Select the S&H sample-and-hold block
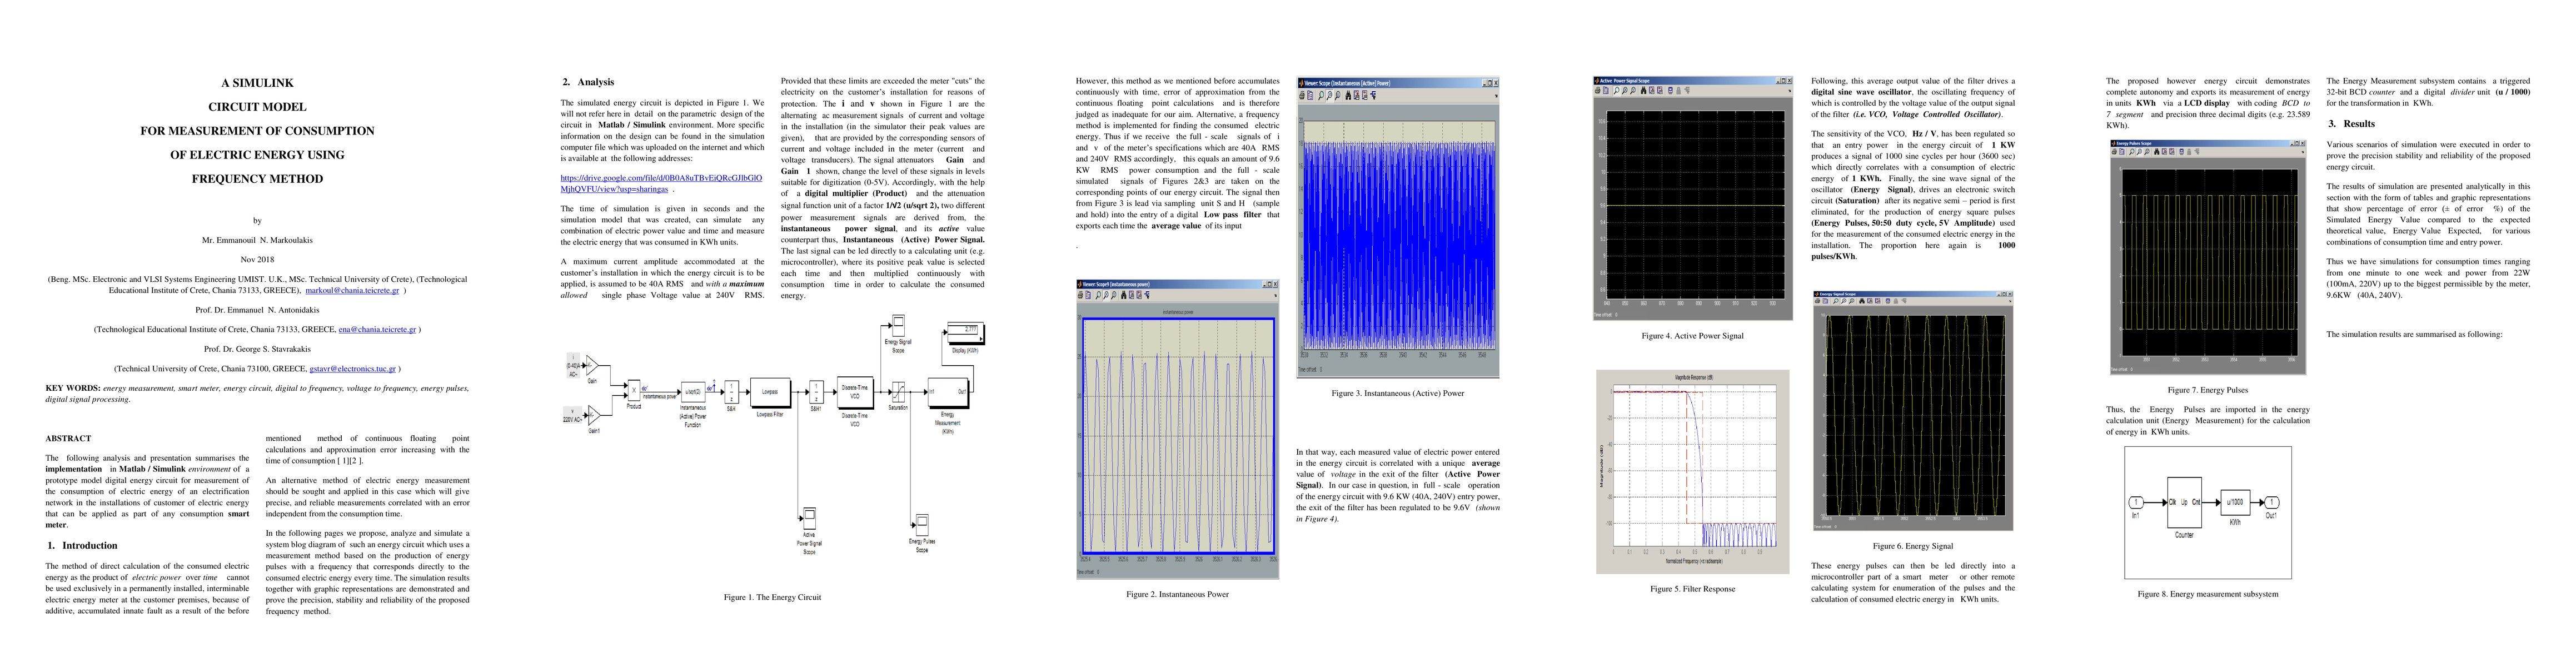The width and height of the screenshot is (2576, 667). pyautogui.click(x=732, y=392)
